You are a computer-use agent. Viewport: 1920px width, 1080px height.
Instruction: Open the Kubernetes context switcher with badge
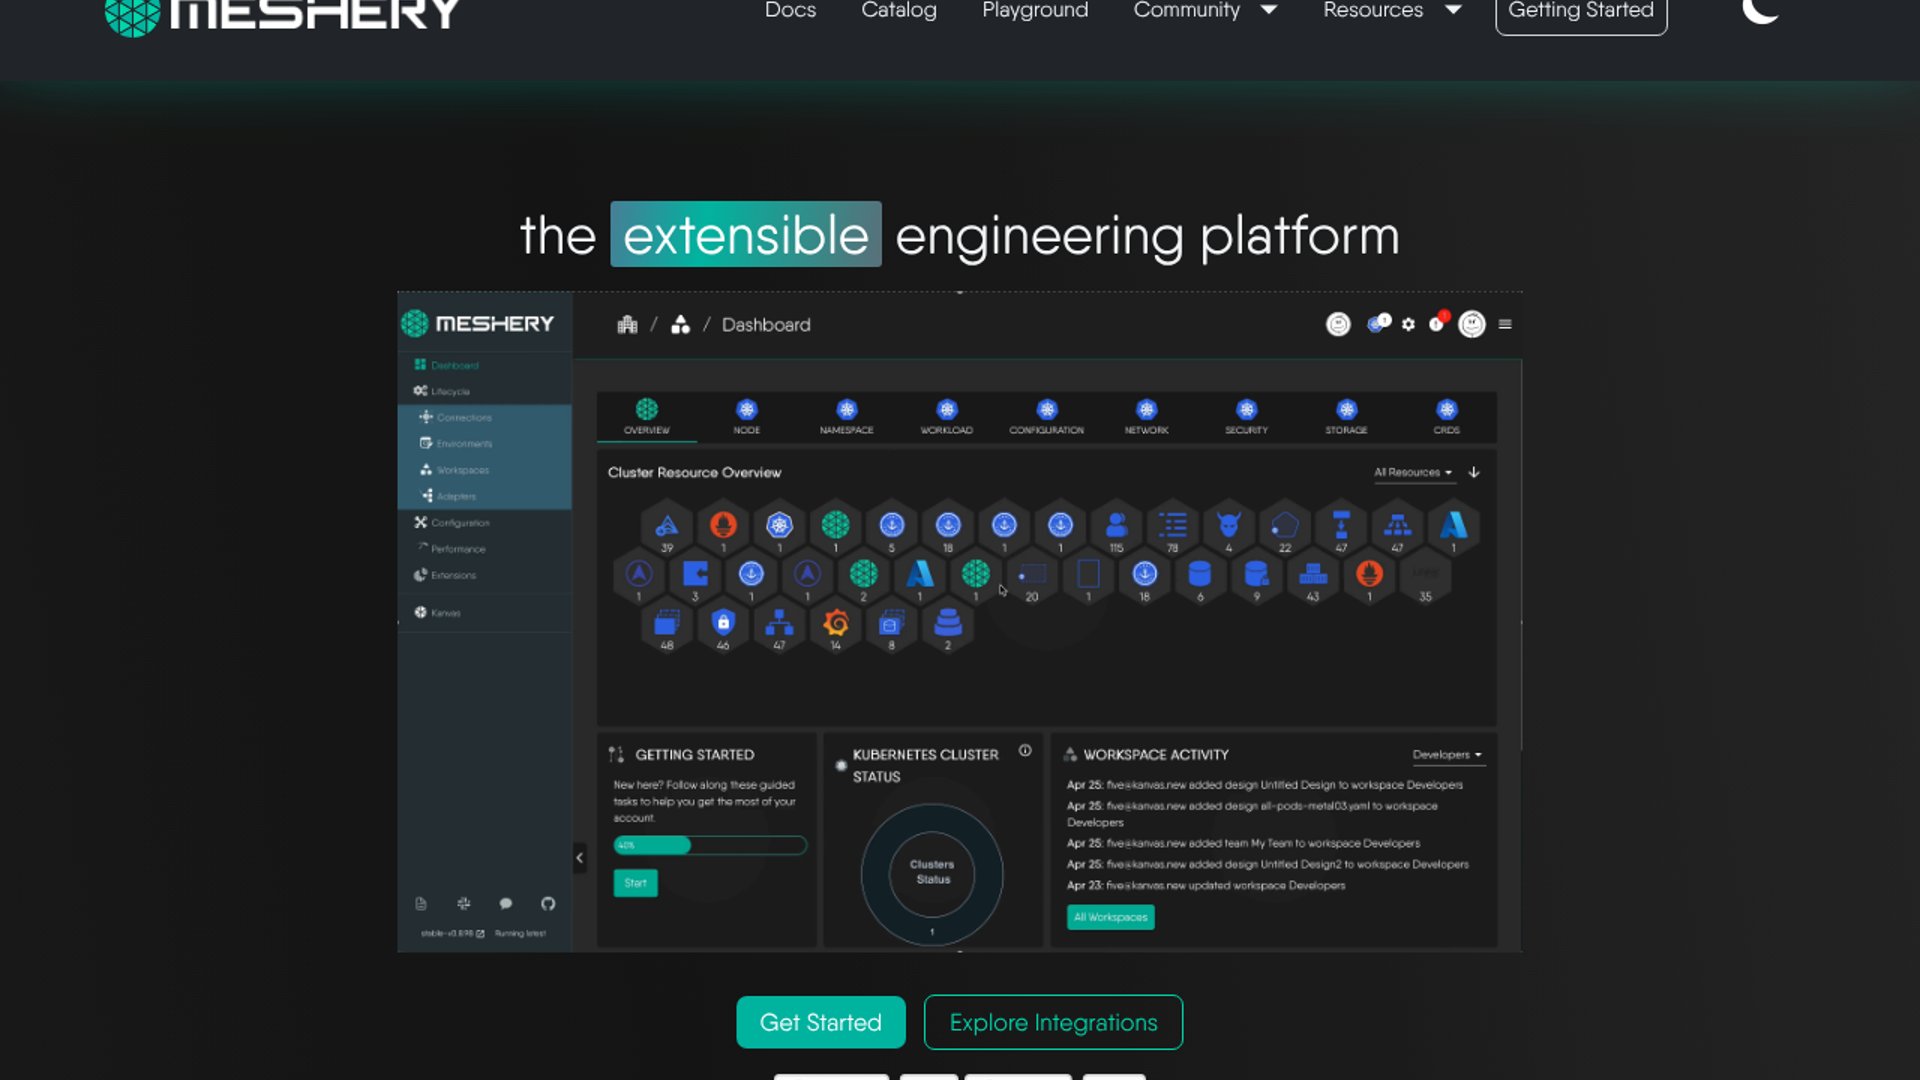tap(1379, 323)
